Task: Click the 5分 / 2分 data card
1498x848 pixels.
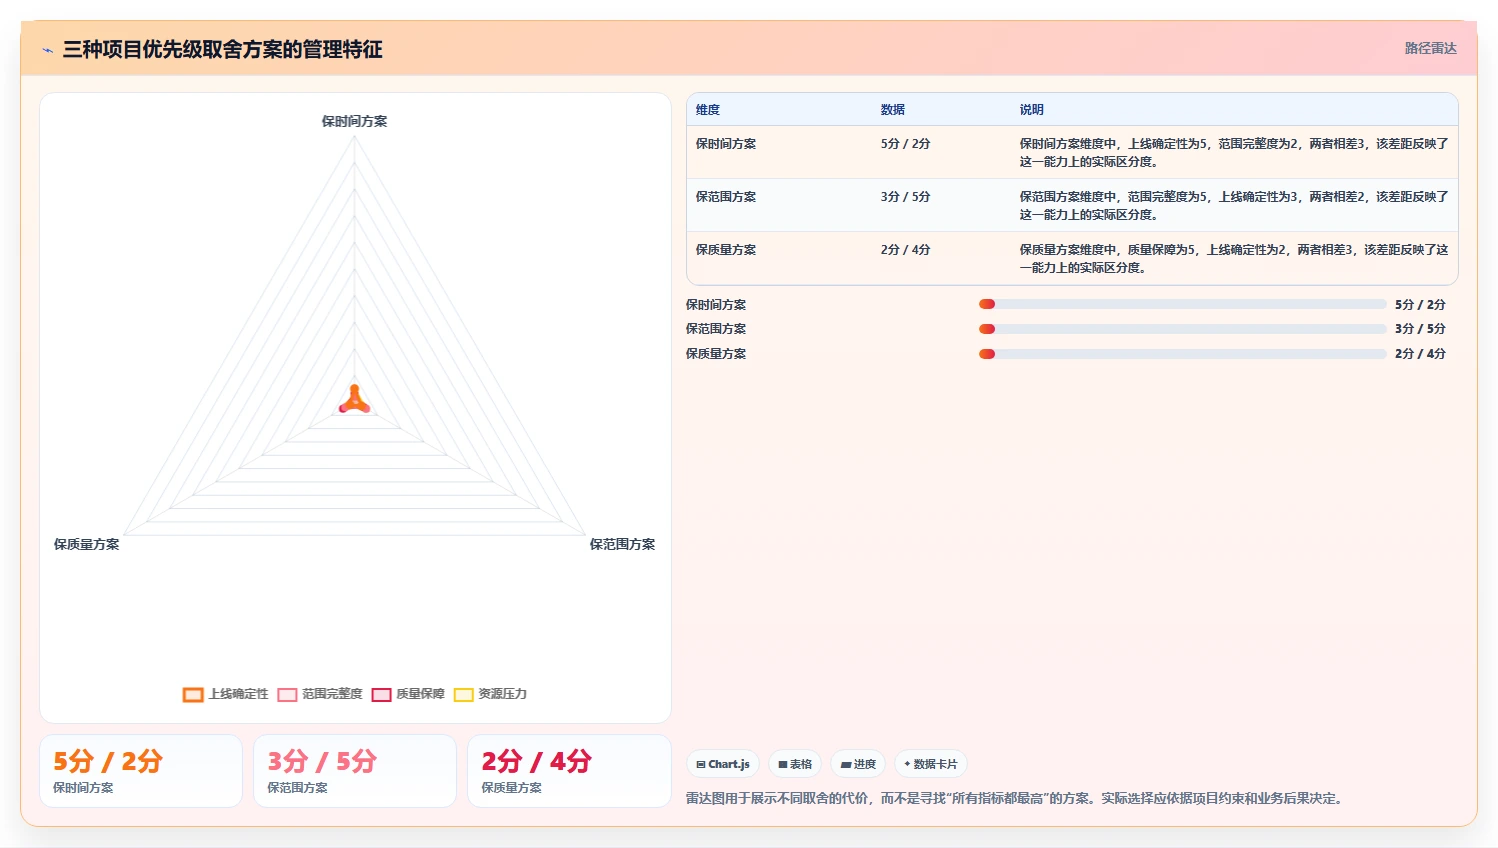Action: (x=141, y=771)
